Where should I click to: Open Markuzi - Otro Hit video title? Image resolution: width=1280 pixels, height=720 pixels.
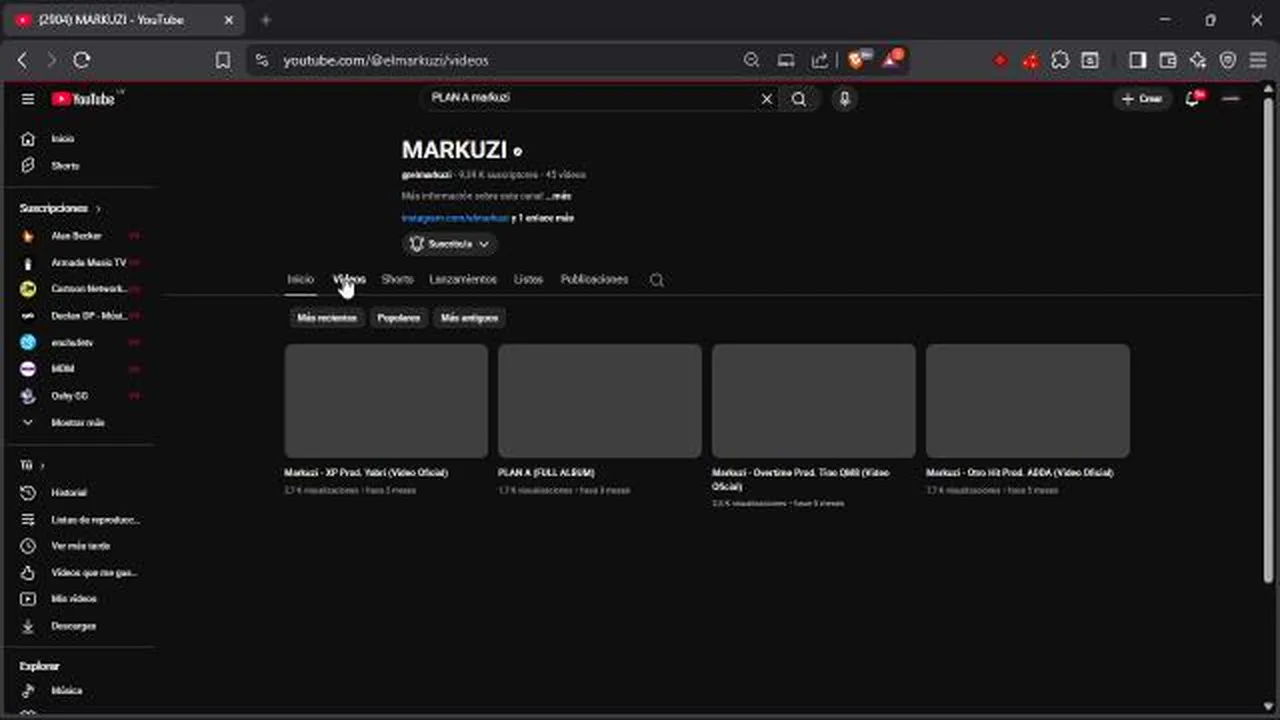1019,473
